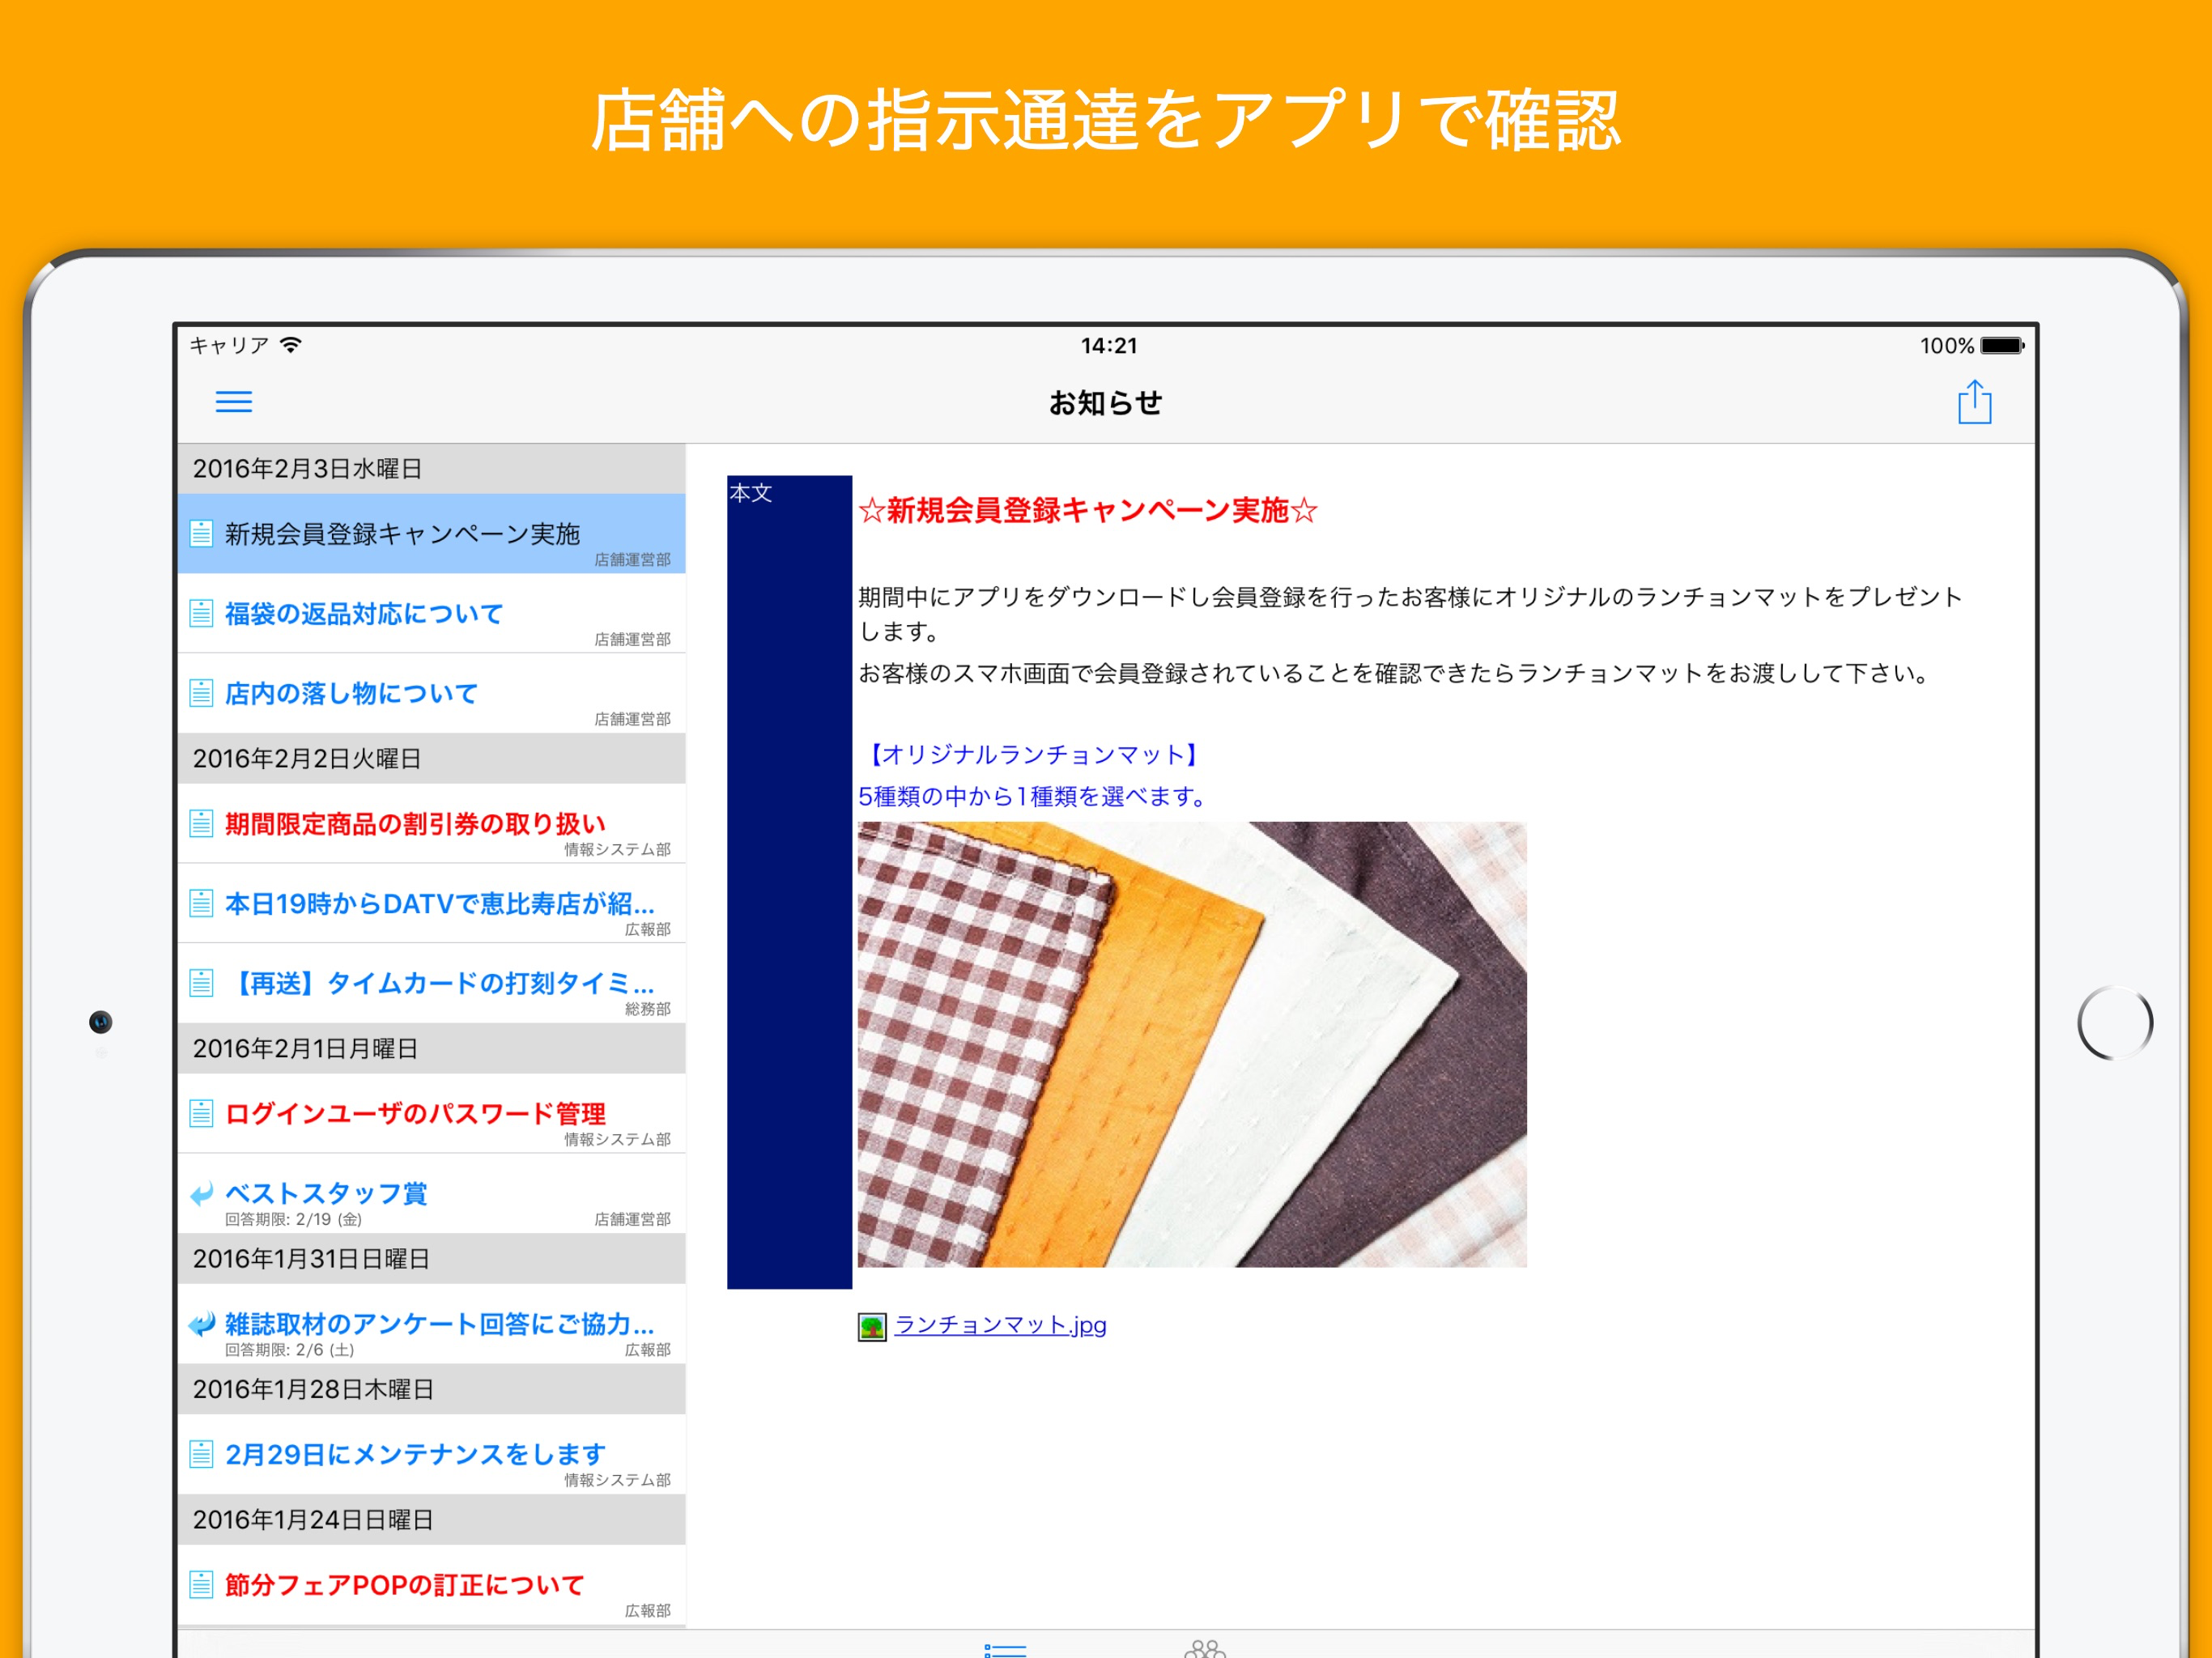Click document icon beside 期間限定商品の割引券の取り扱い
2212x1658 pixels.
pyautogui.click(x=201, y=823)
